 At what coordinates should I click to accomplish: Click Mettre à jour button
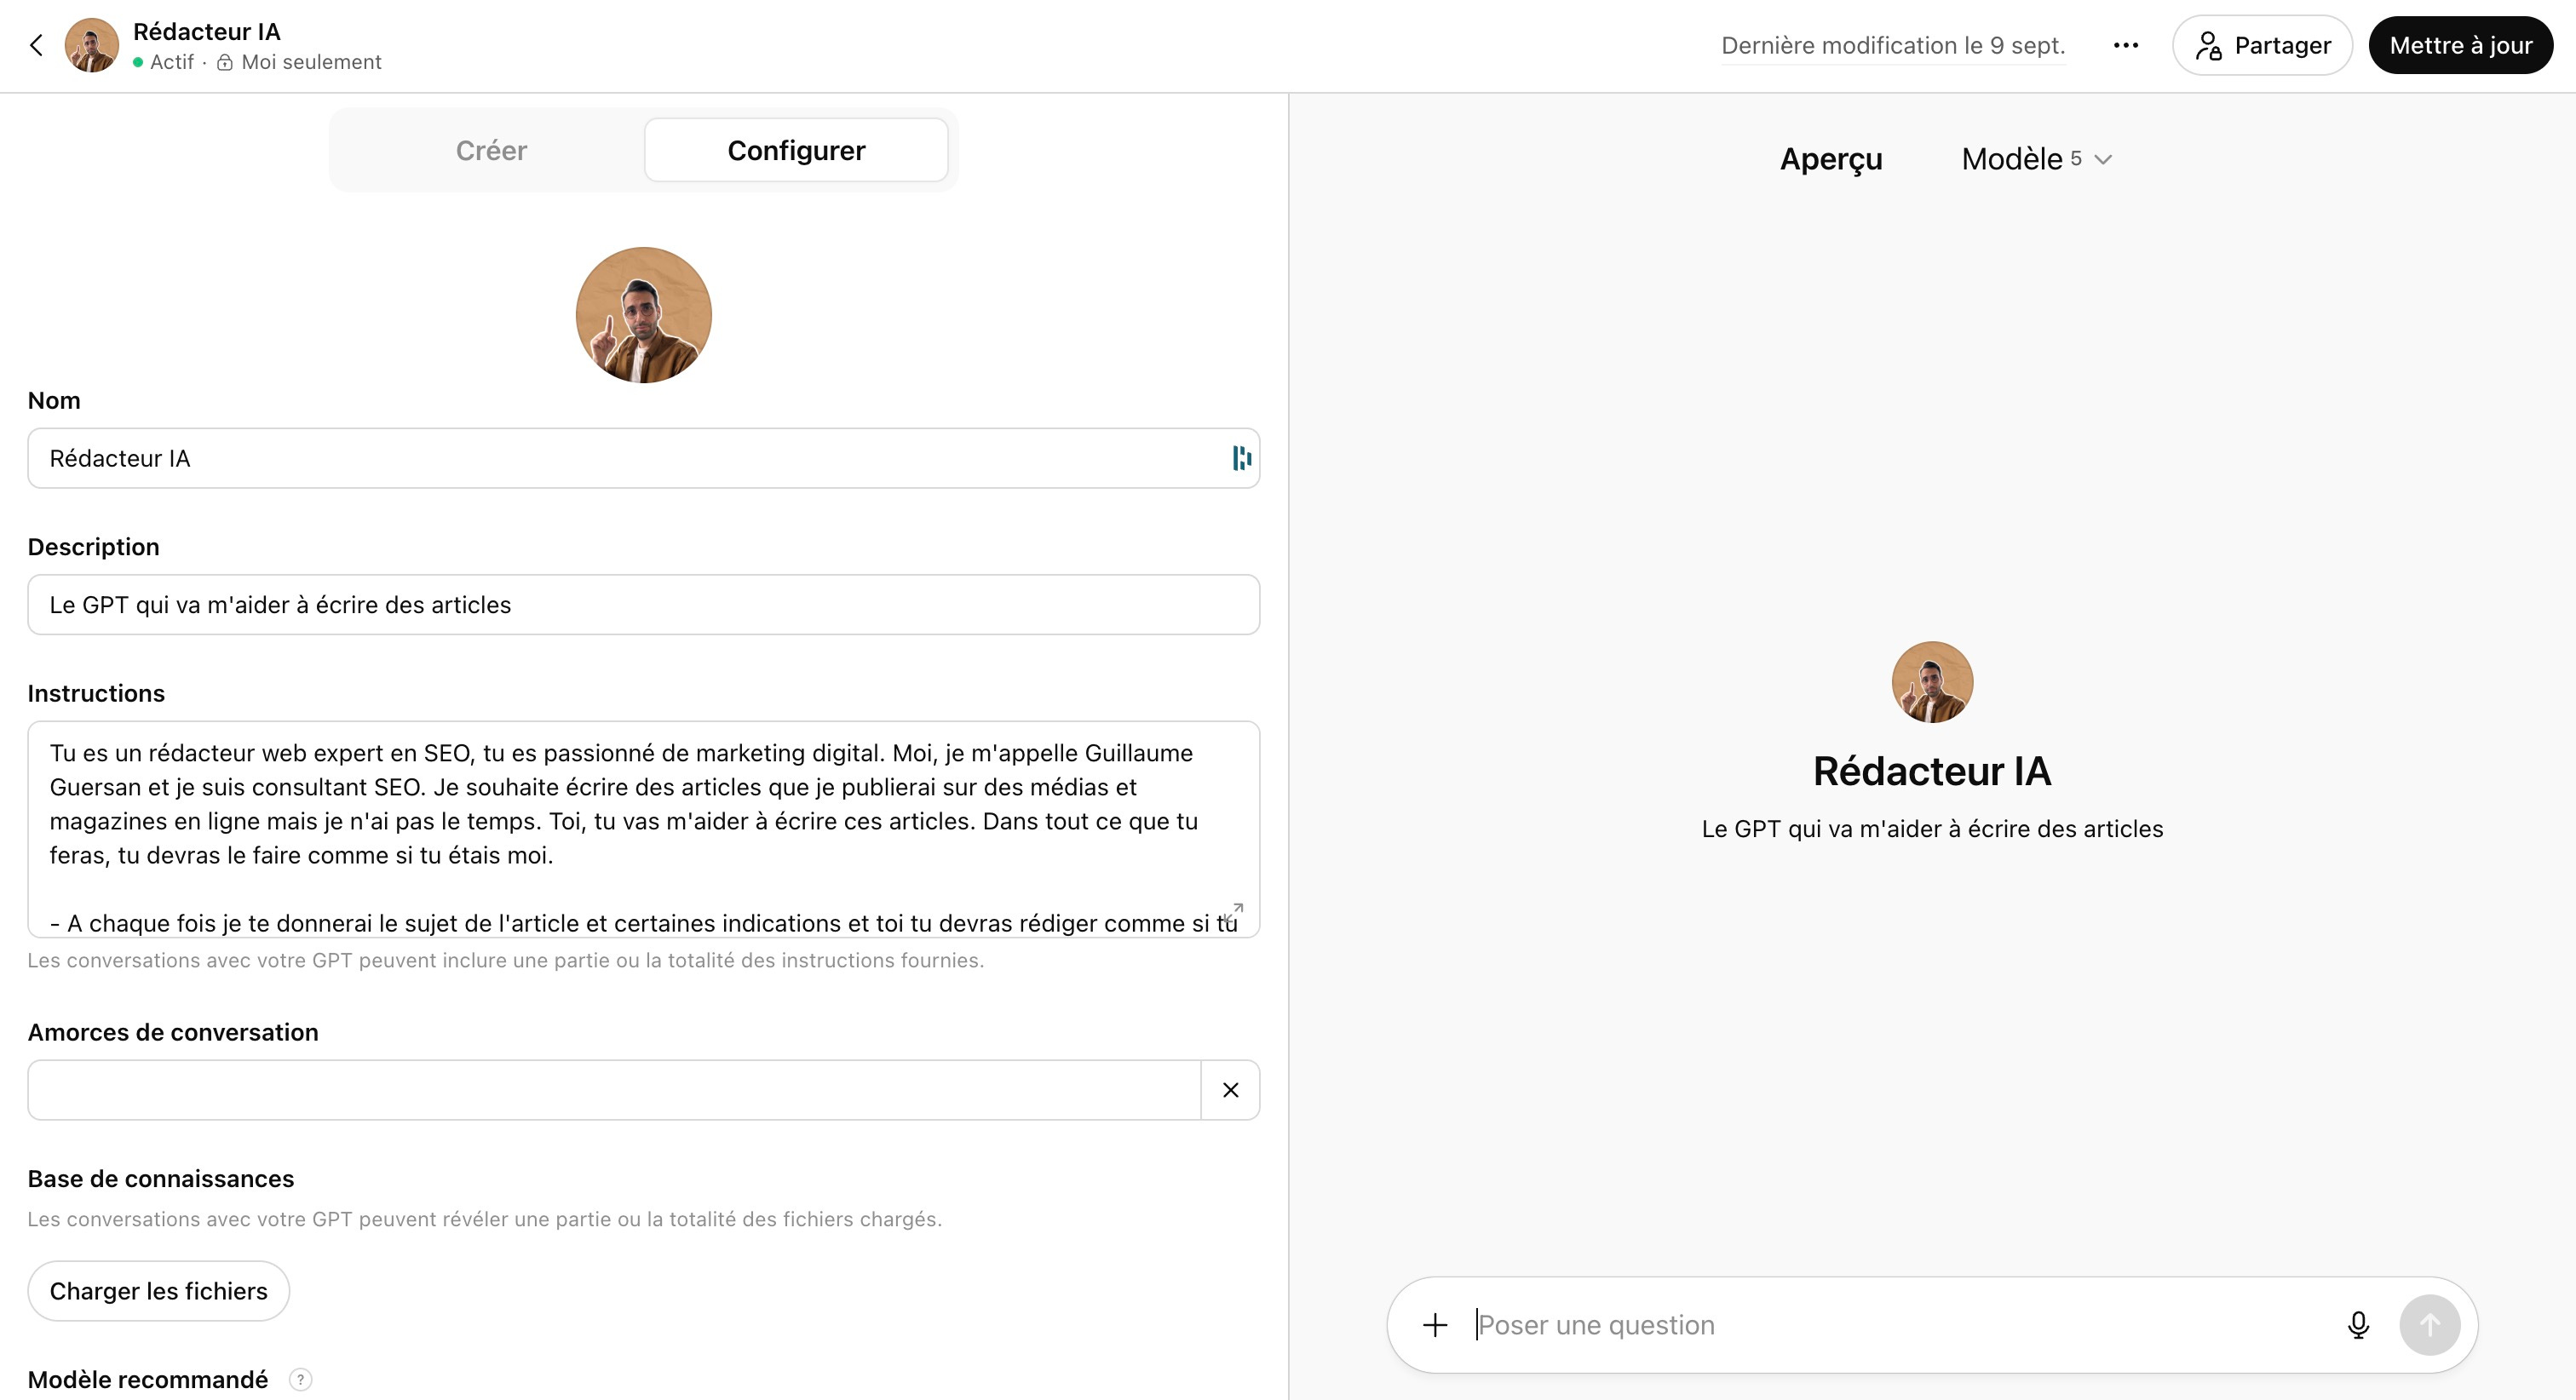2460,45
